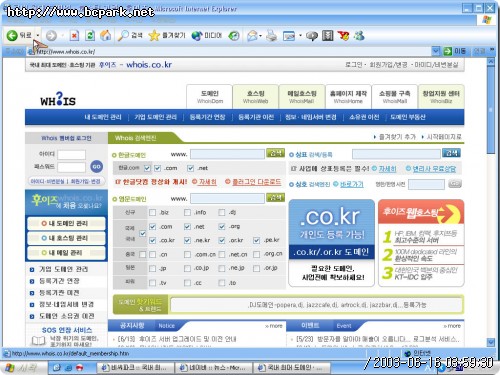The height and width of the screenshot is (375, 500).
Task: Click 내 호스팅 관리 sidebar button
Action: (66, 238)
